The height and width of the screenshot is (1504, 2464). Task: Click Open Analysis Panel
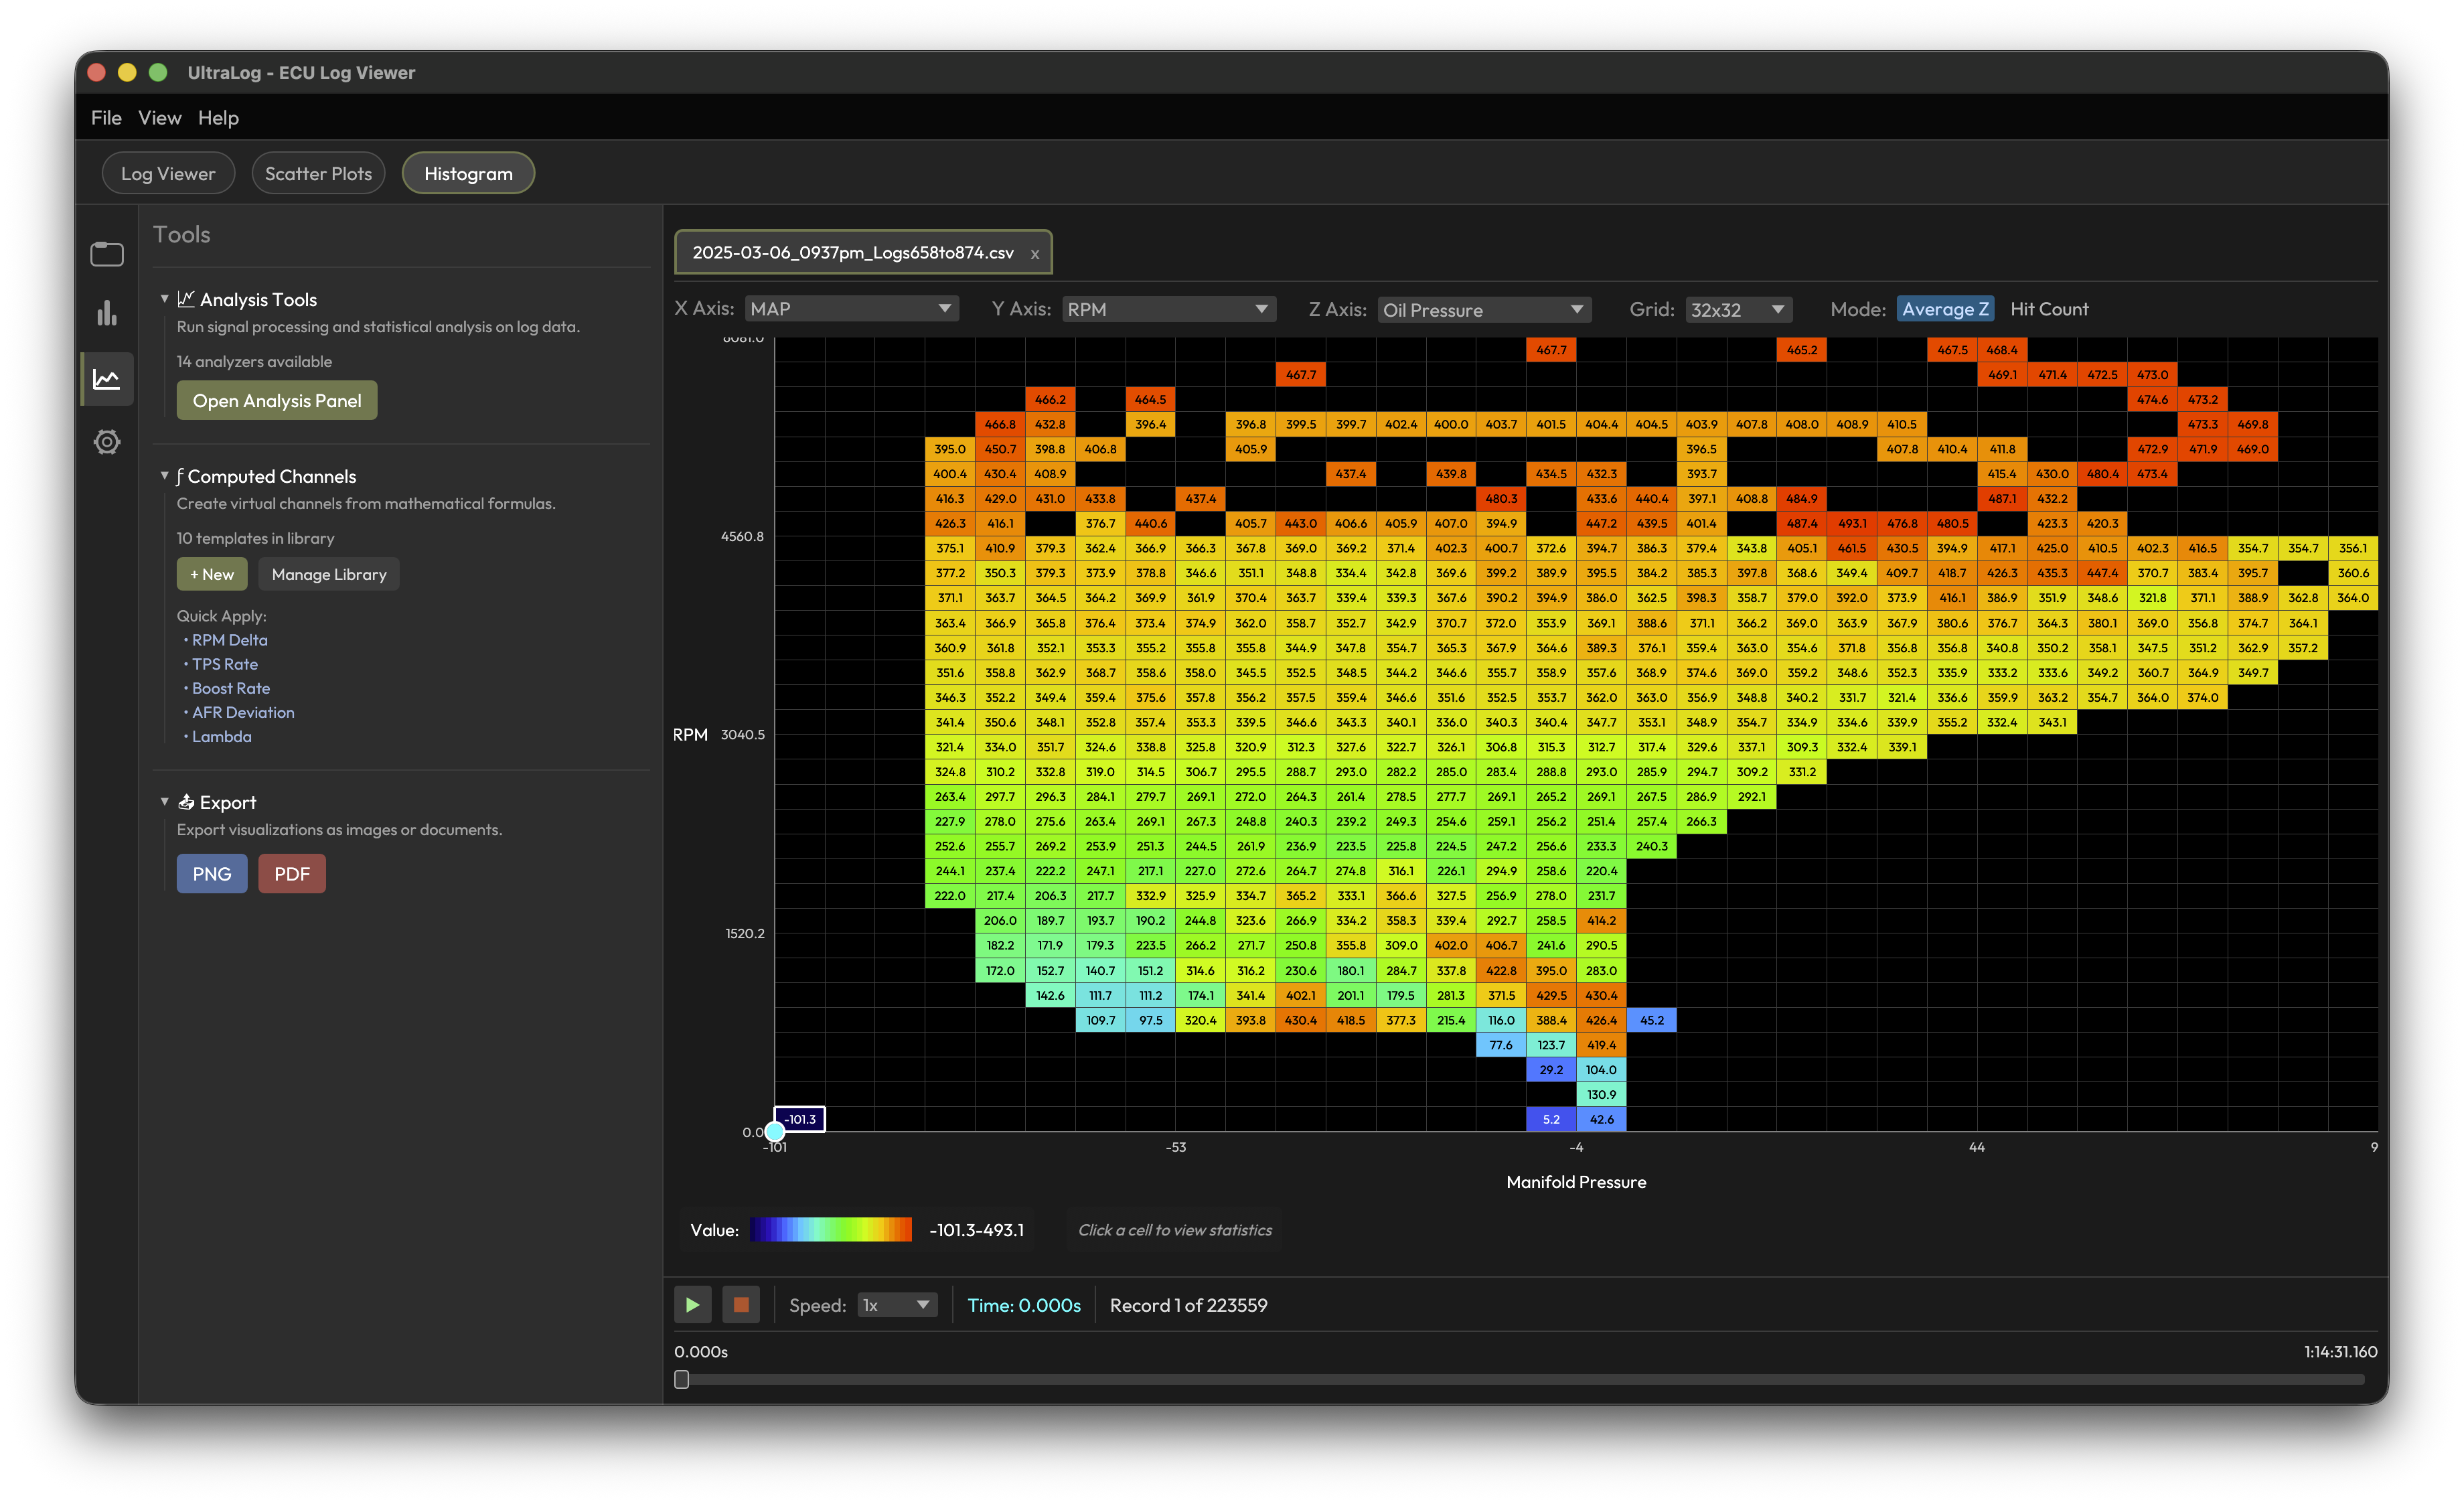pyautogui.click(x=276, y=400)
